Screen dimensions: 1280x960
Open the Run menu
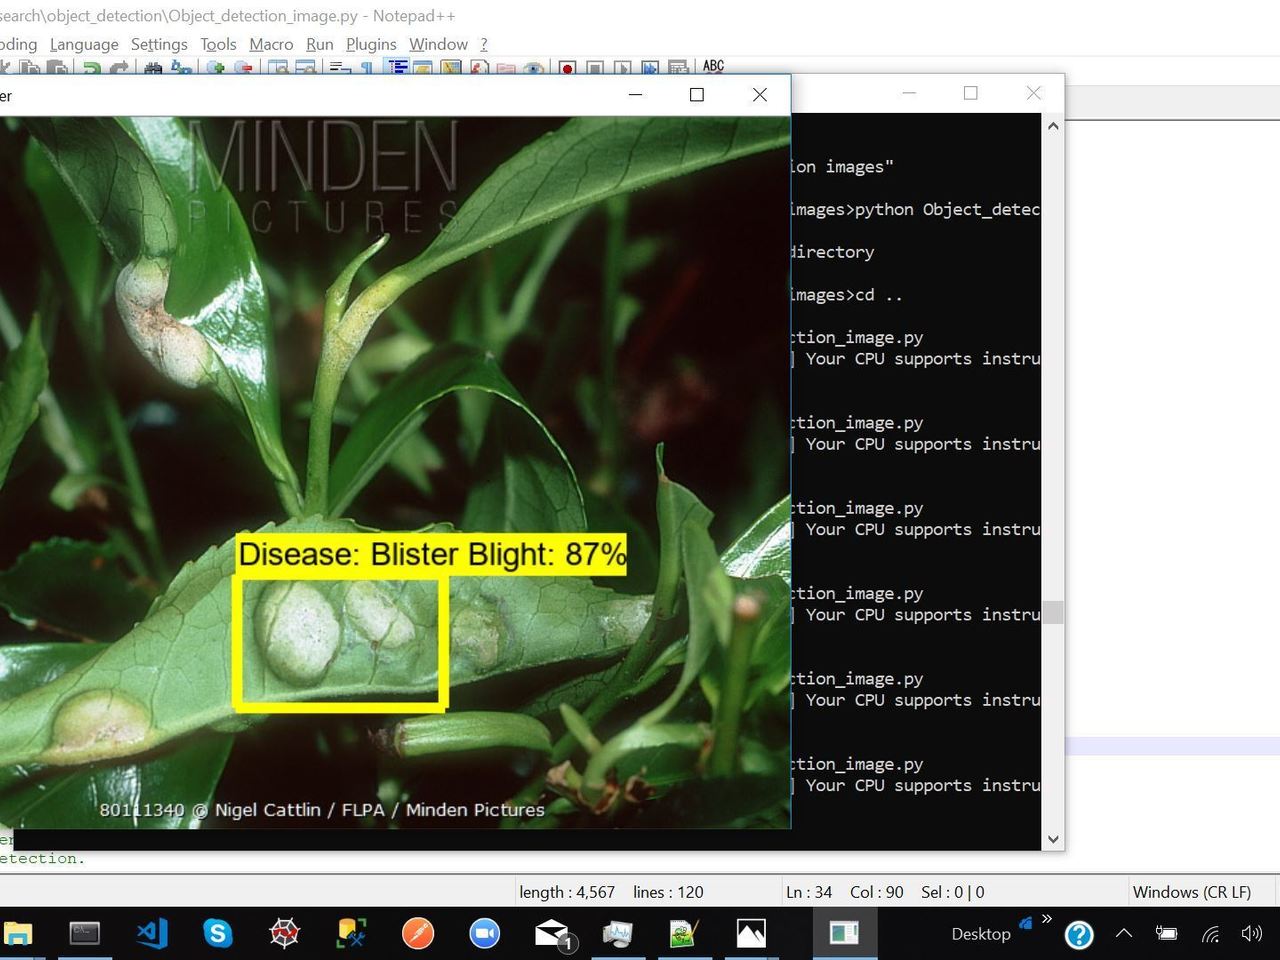[x=320, y=44]
